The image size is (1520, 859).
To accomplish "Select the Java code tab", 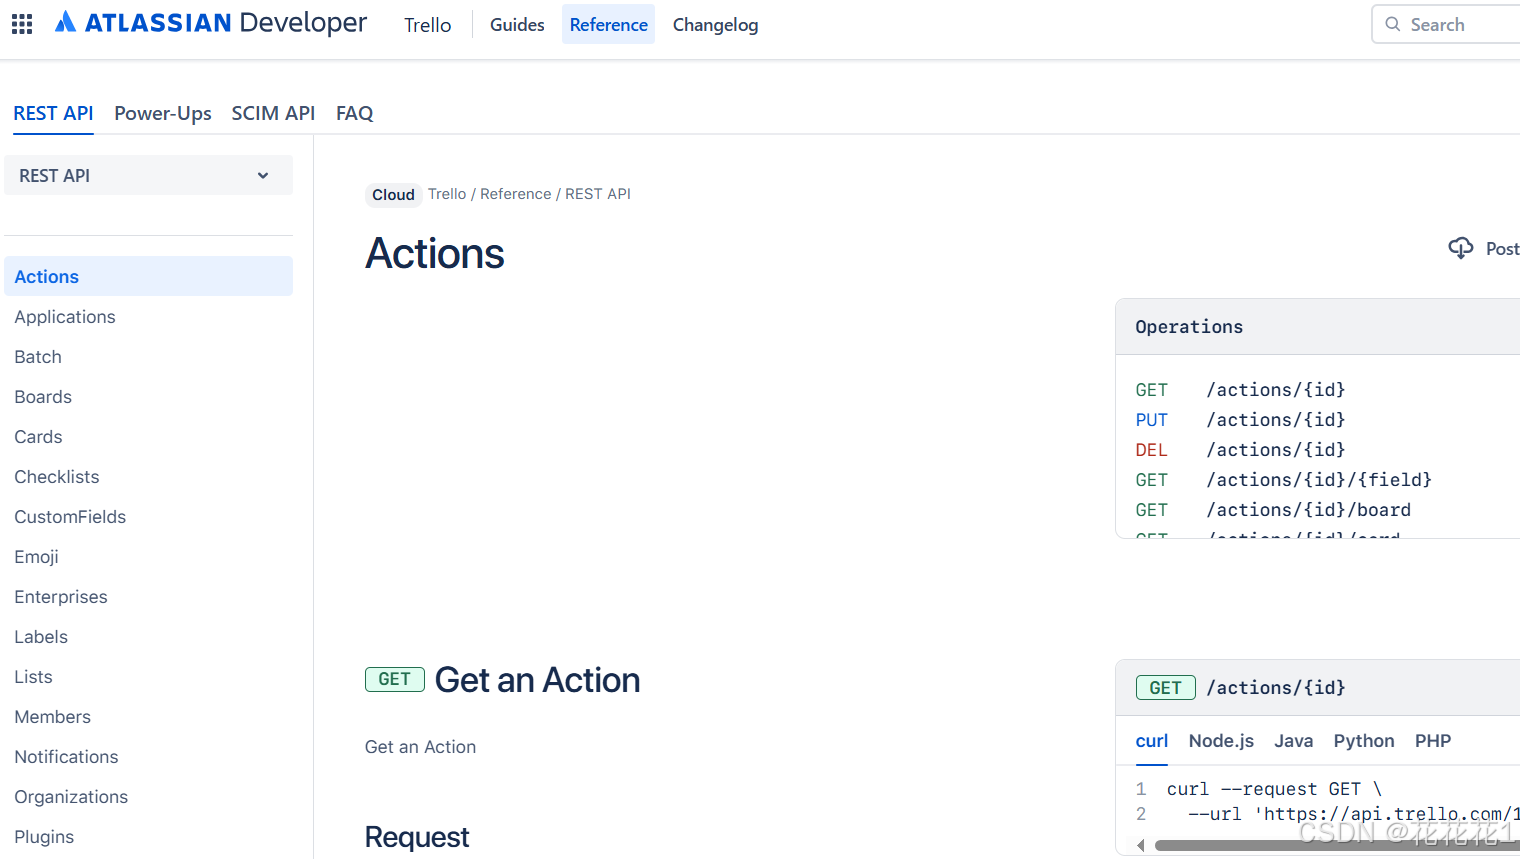I will tap(1294, 741).
